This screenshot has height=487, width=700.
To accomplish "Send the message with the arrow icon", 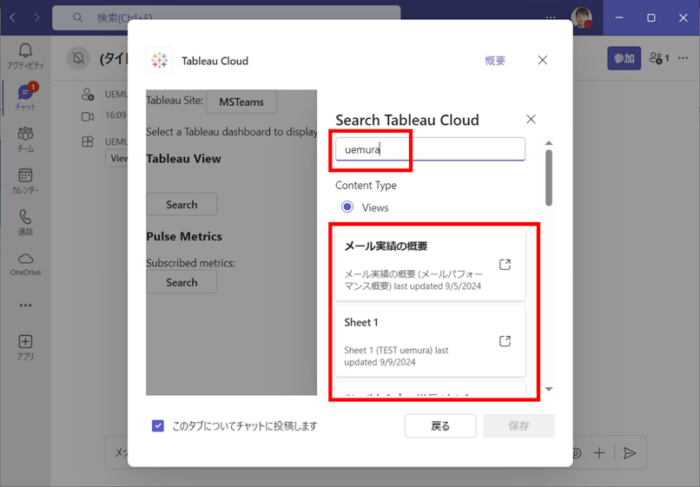I will tap(629, 453).
